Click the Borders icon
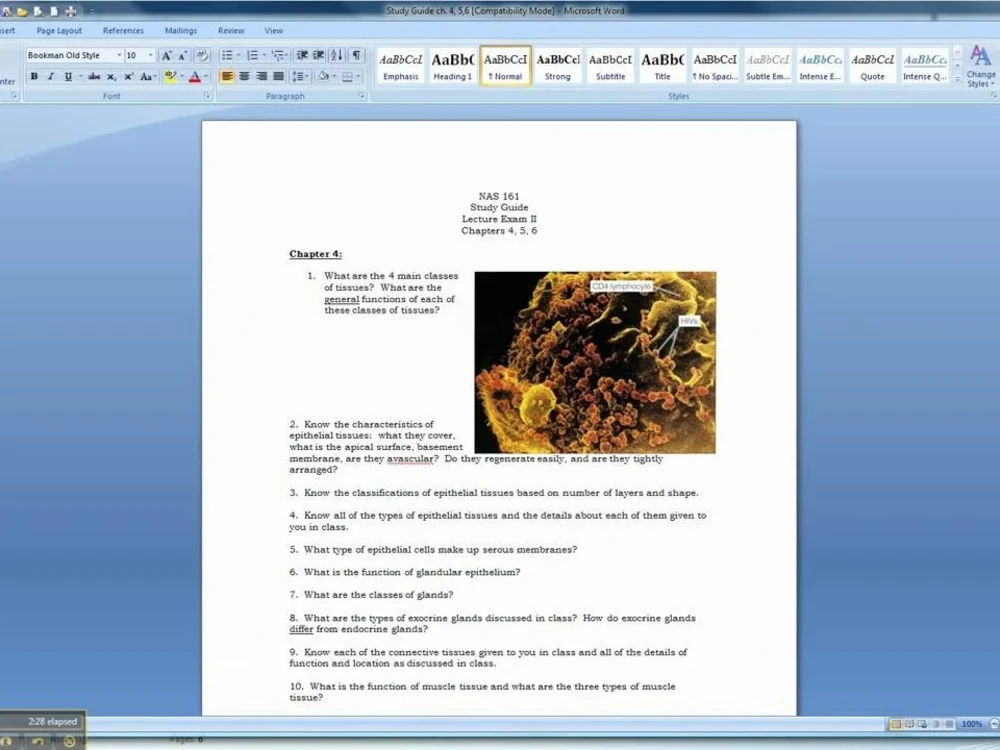This screenshot has width=1000, height=750. coord(347,77)
